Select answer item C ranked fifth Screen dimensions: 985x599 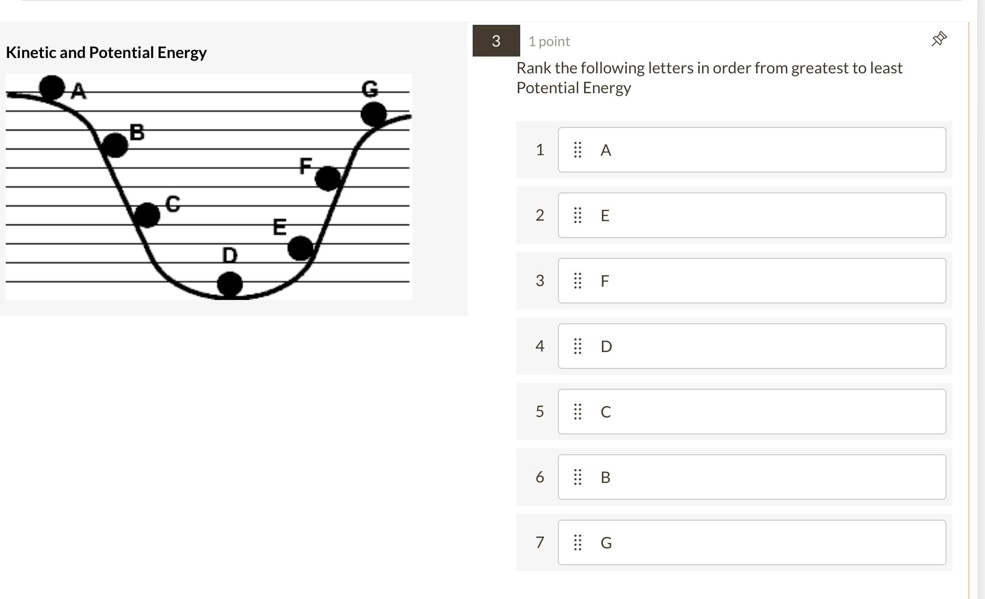coord(751,411)
